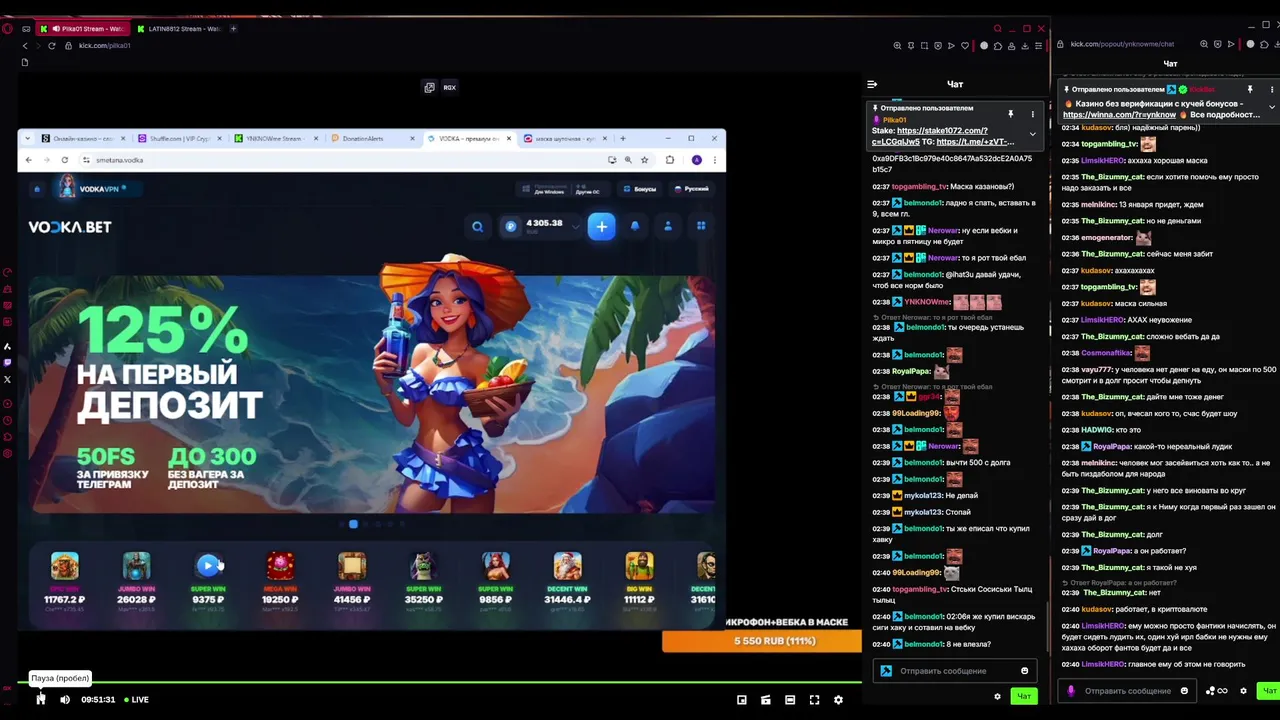Click the pin icon on the Pilka01 pinned message

(x=1010, y=114)
